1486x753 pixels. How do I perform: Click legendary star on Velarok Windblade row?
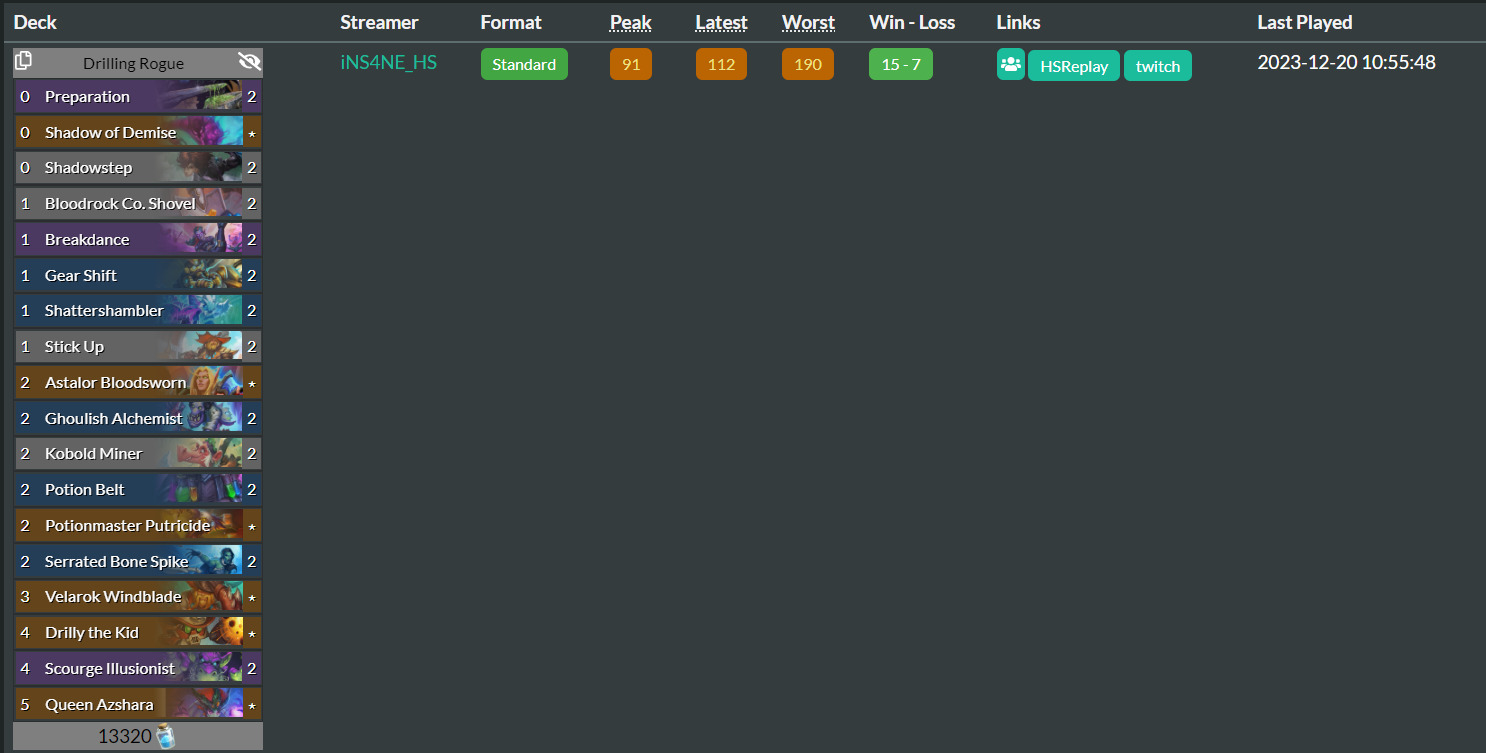coord(252,598)
